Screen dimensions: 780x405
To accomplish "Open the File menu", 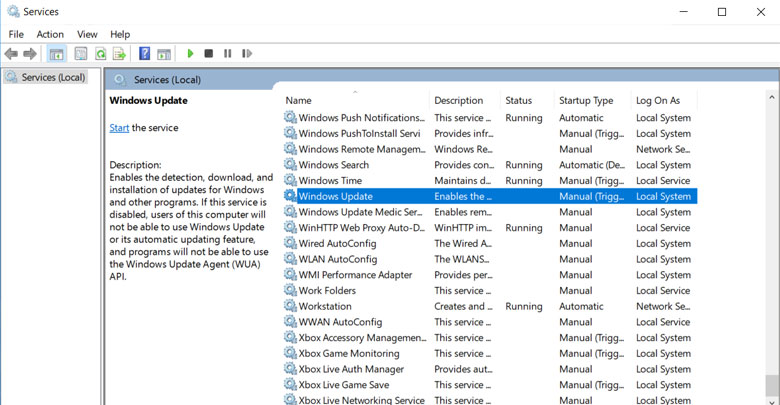I will tap(16, 34).
